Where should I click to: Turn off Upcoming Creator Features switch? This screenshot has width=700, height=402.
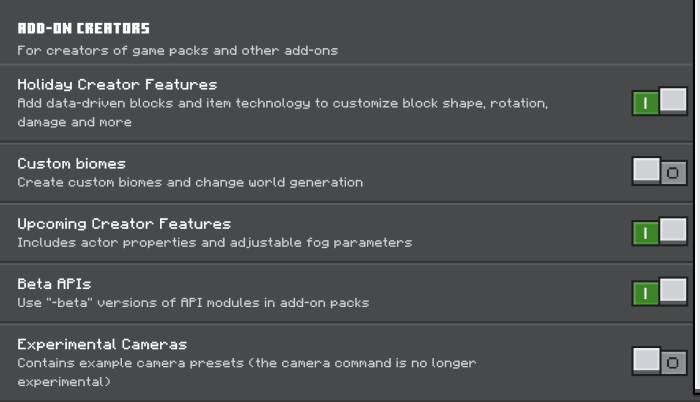click(x=659, y=232)
